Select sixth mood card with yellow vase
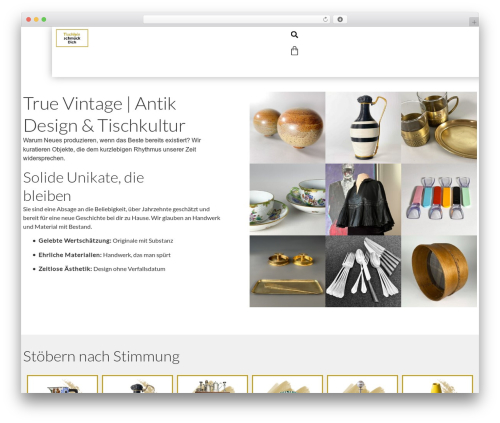 point(437,384)
